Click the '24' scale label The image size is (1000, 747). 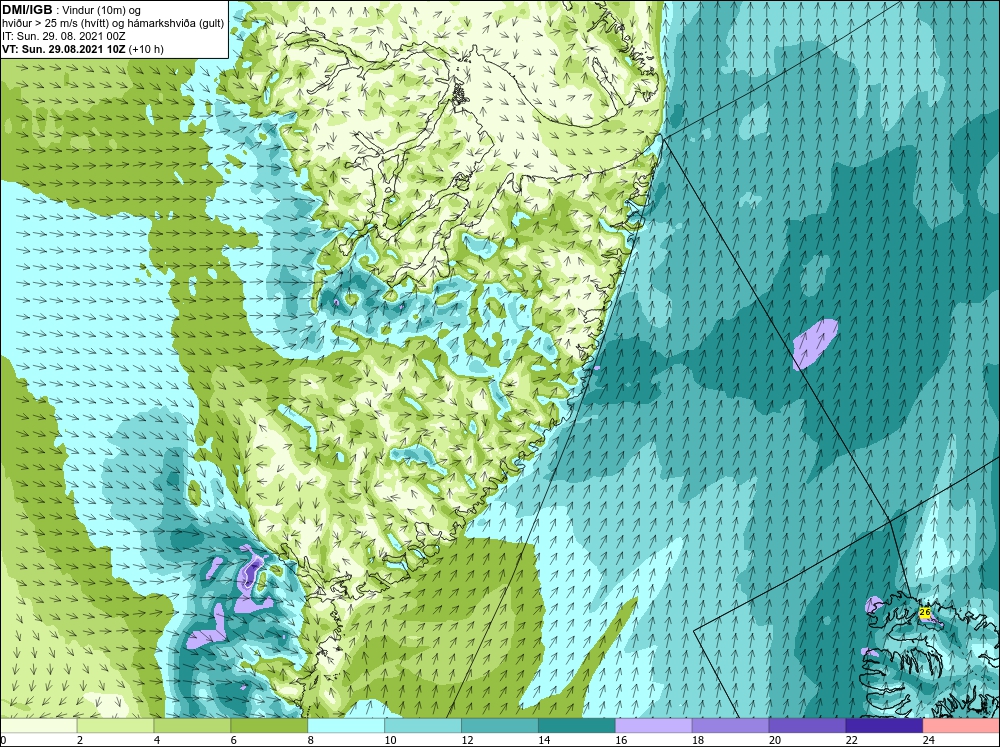tap(929, 740)
